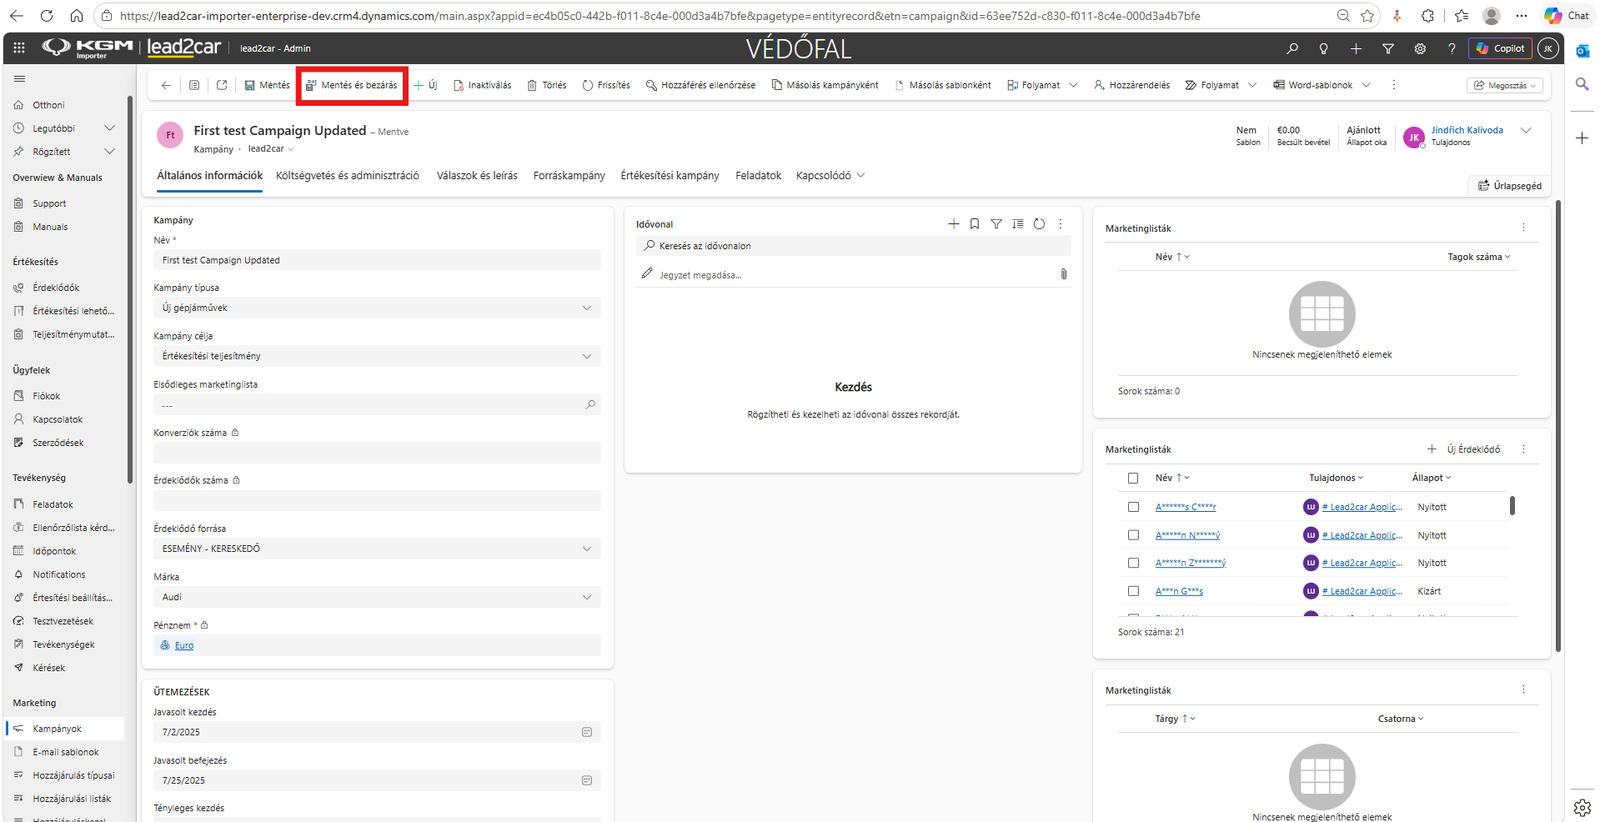Open the help question mark icon
The width and height of the screenshot is (1600, 822).
pyautogui.click(x=1452, y=48)
